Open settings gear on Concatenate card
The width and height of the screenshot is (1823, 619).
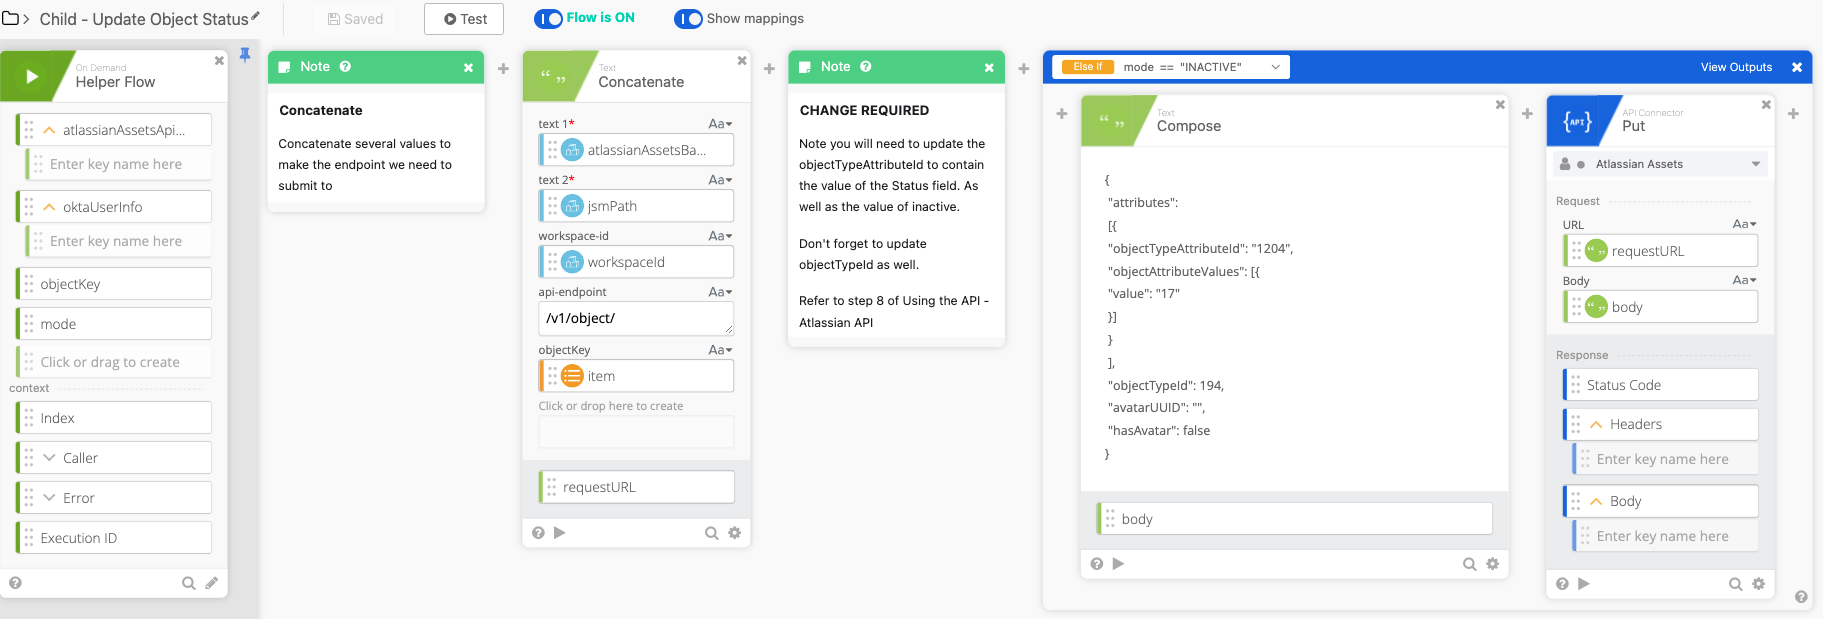[735, 533]
